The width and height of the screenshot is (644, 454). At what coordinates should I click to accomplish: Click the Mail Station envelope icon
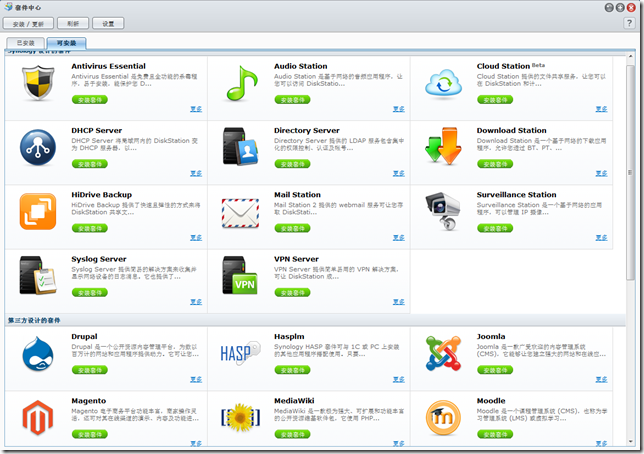tap(240, 213)
